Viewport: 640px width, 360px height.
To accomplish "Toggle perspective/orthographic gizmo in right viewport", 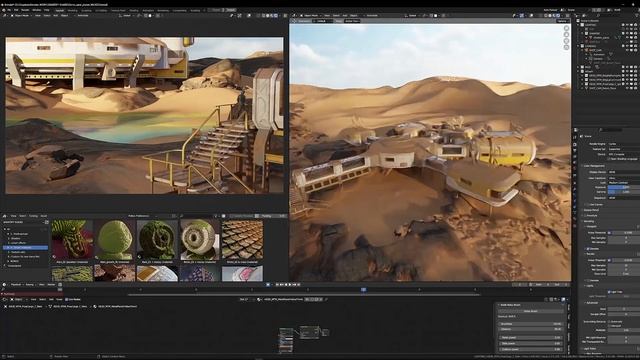I will [x=566, y=47].
